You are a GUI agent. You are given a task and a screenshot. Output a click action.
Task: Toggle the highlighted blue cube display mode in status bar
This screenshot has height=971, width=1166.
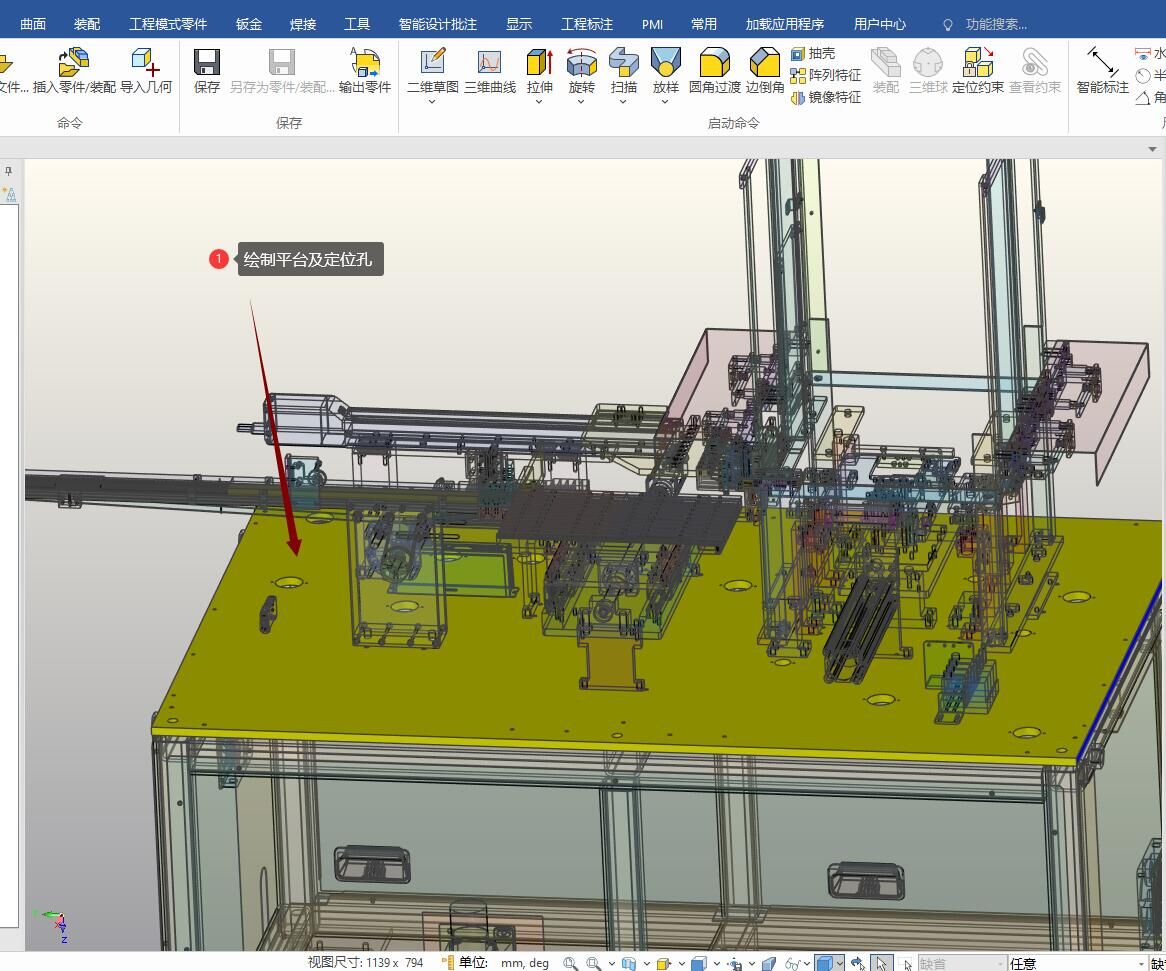point(824,963)
